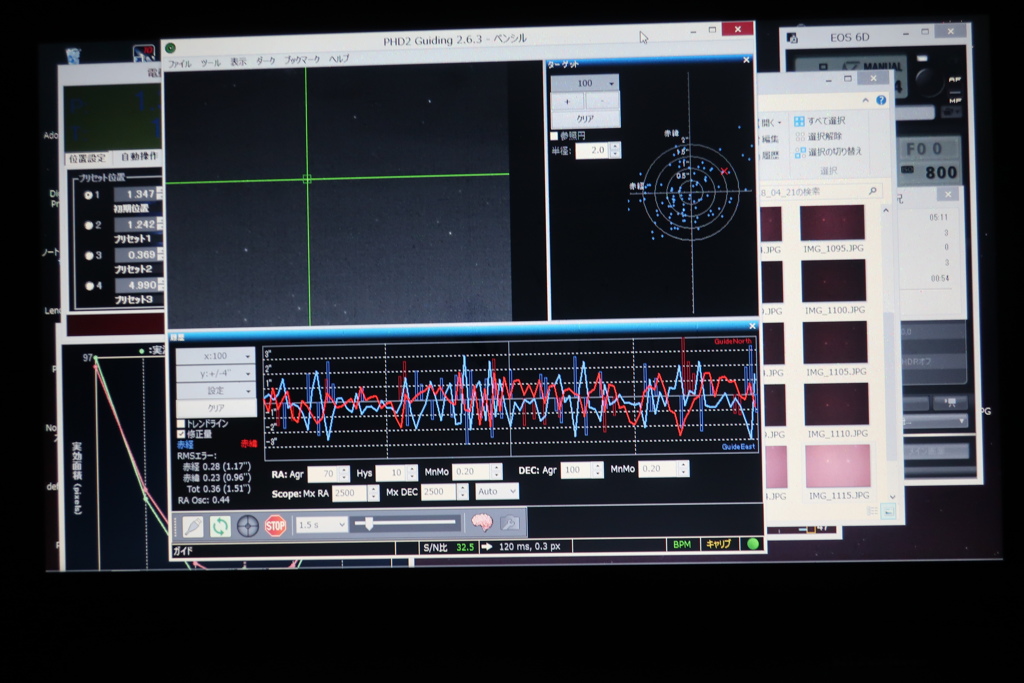Click the graph Clear (クリア) button
Image resolution: width=1024 pixels, height=683 pixels.
[216, 408]
